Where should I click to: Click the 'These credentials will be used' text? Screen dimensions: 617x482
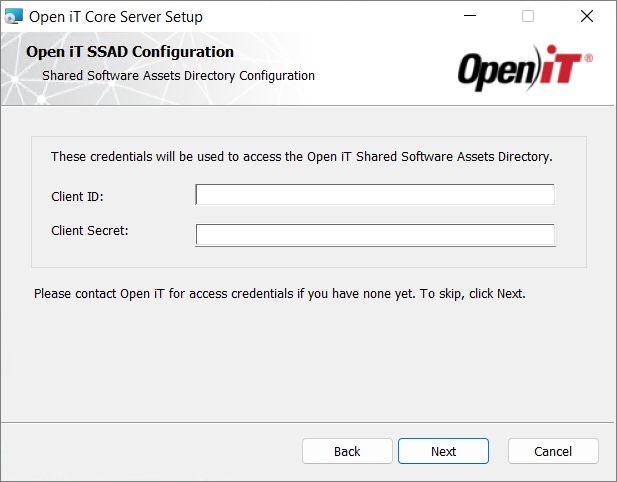point(302,157)
